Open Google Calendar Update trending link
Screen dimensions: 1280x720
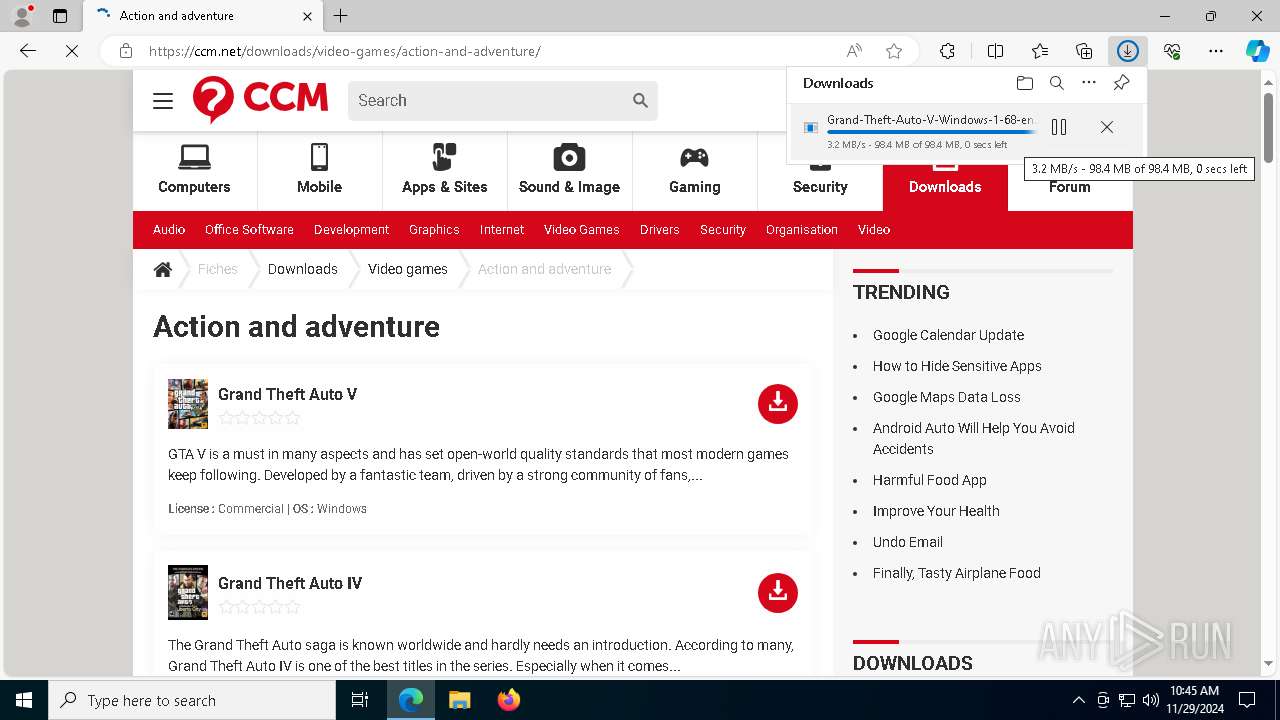948,335
